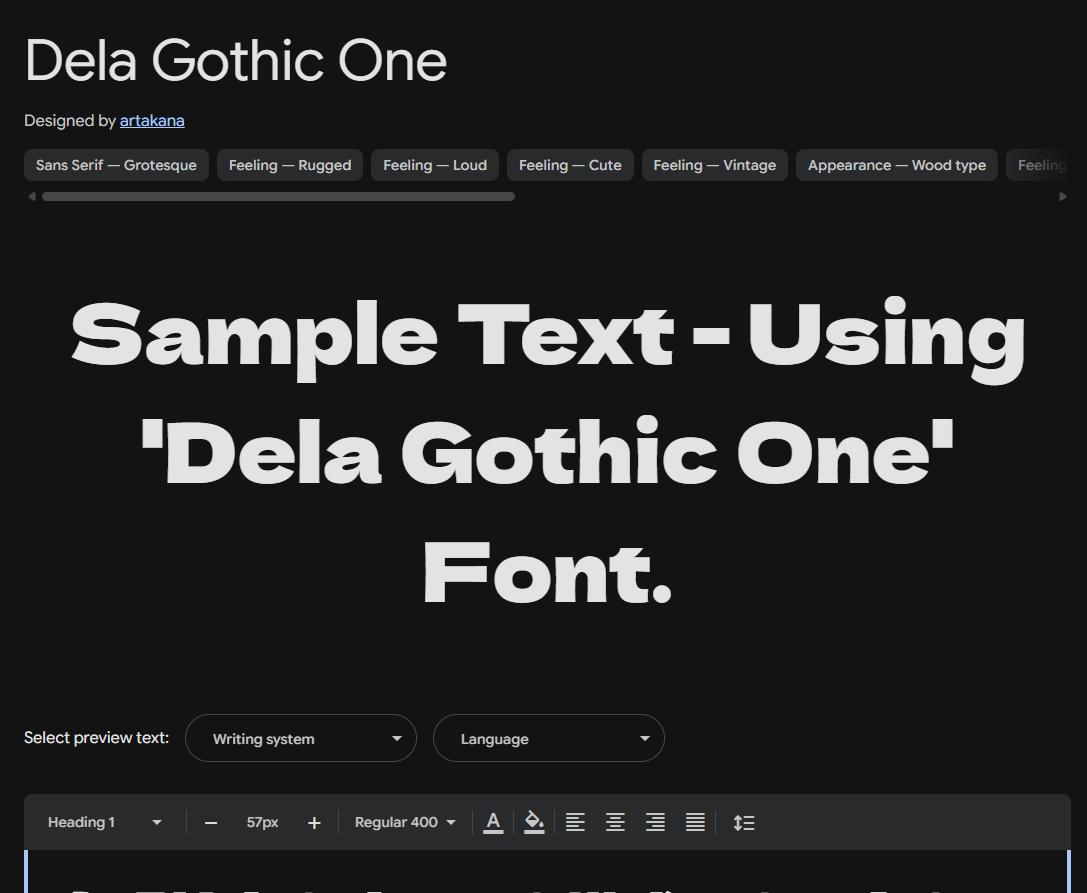
Task: Center align the preview text
Action: click(615, 822)
